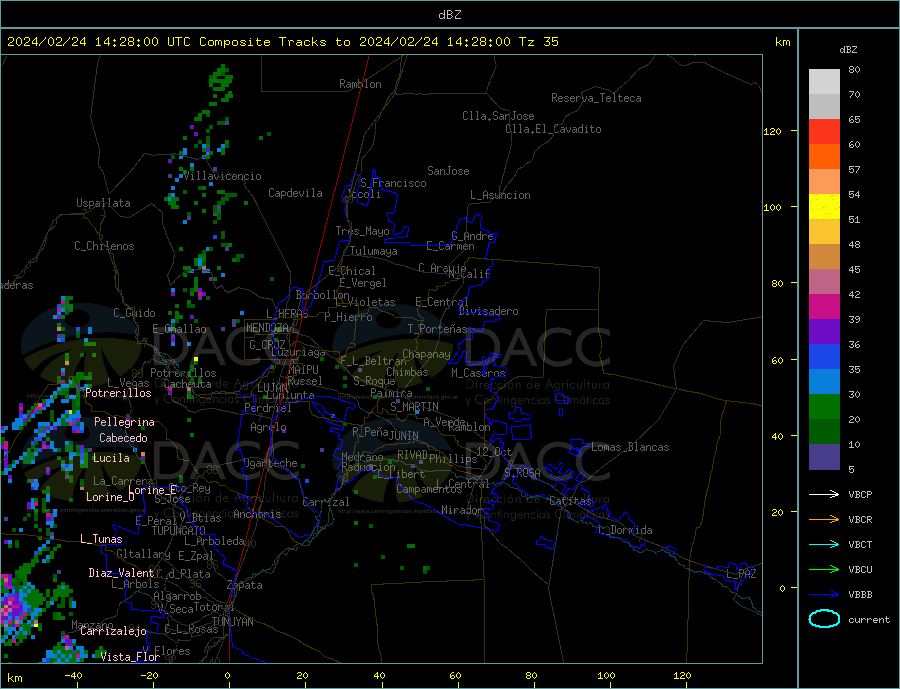Click the Cabecedo label

click(123, 438)
